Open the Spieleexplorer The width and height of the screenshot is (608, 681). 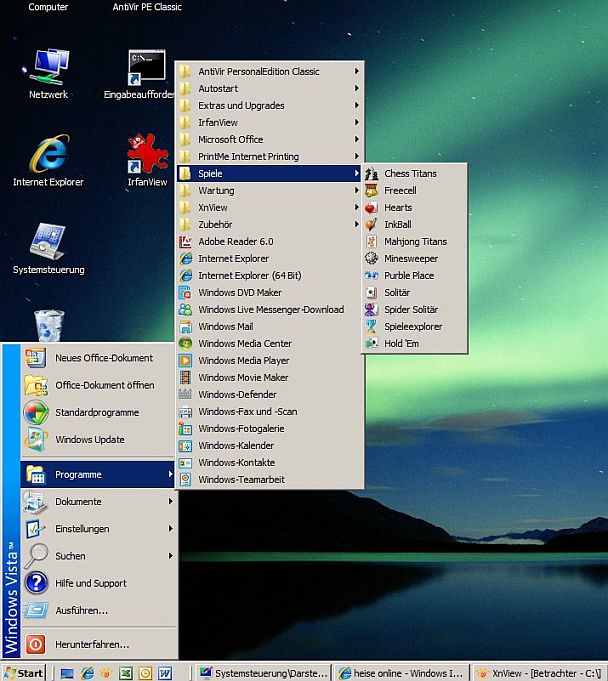click(414, 326)
